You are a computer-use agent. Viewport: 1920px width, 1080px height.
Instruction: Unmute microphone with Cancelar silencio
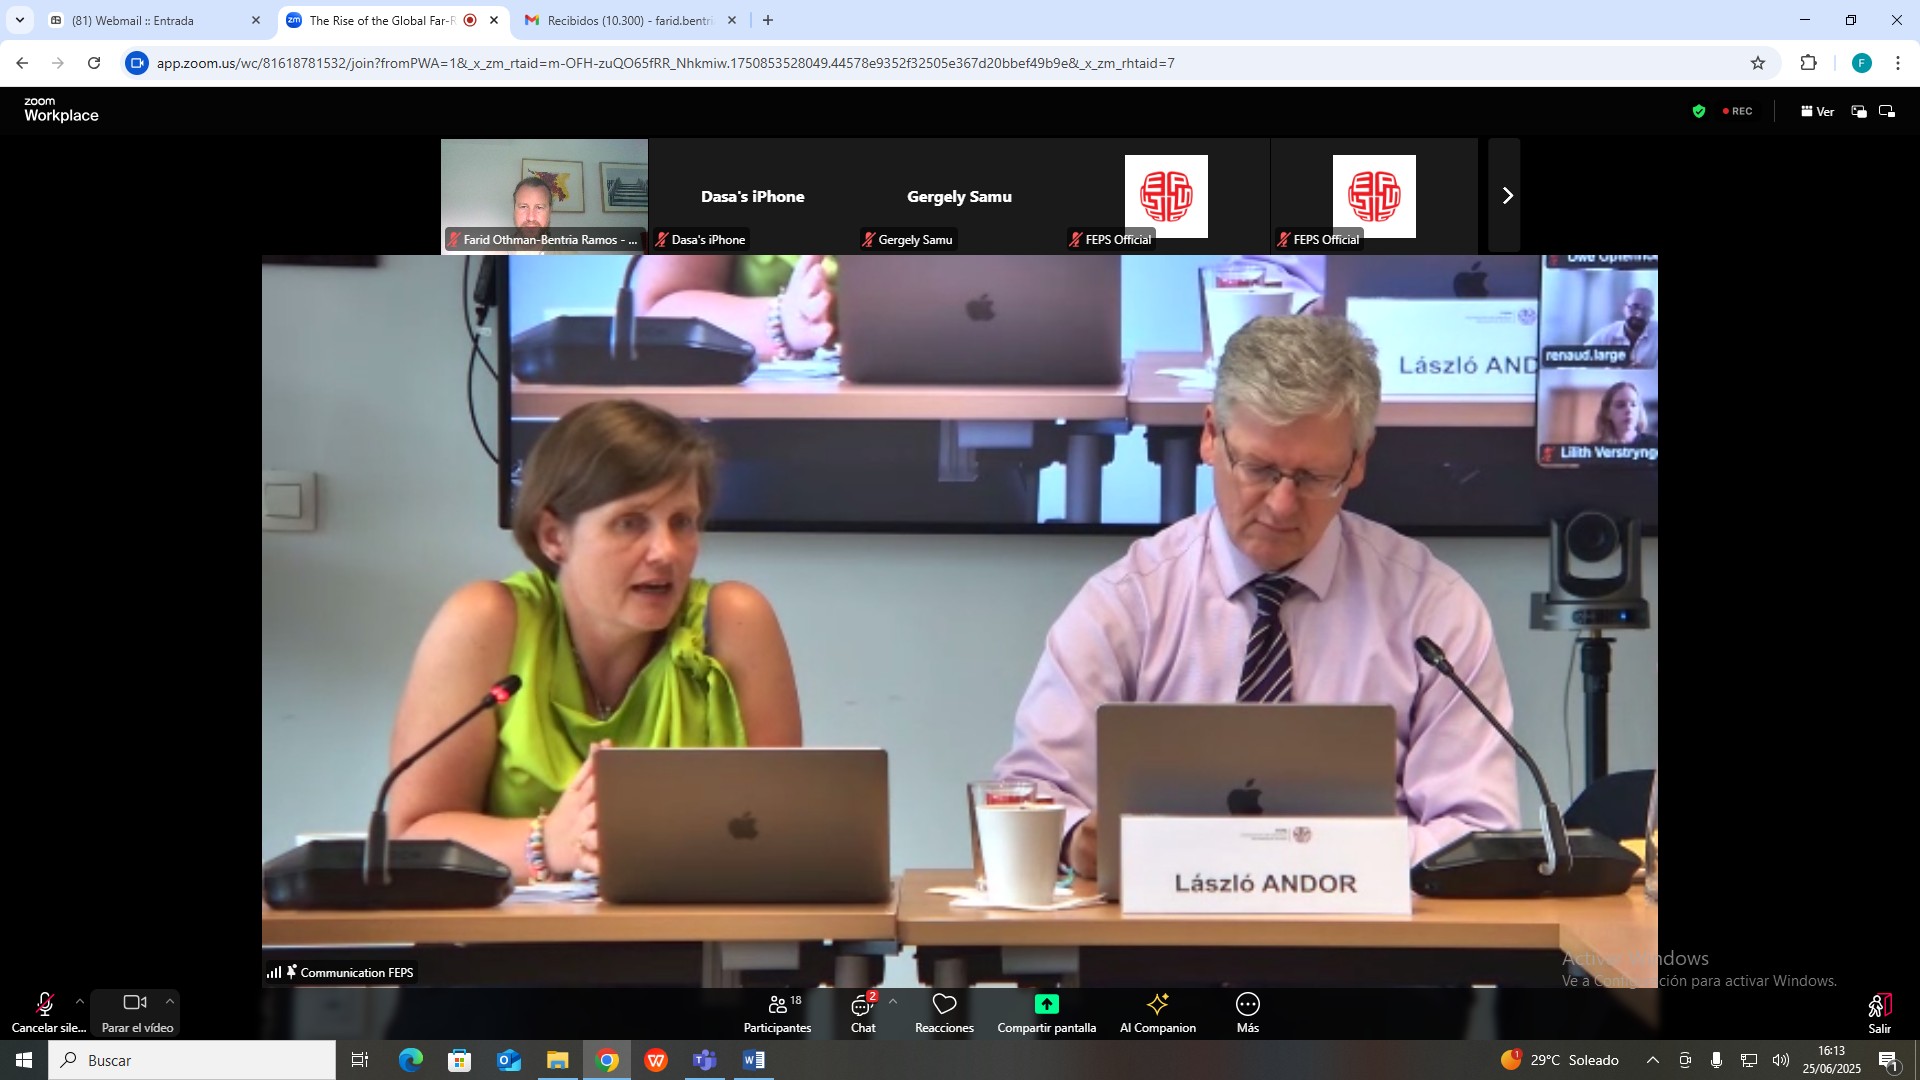(x=45, y=1012)
